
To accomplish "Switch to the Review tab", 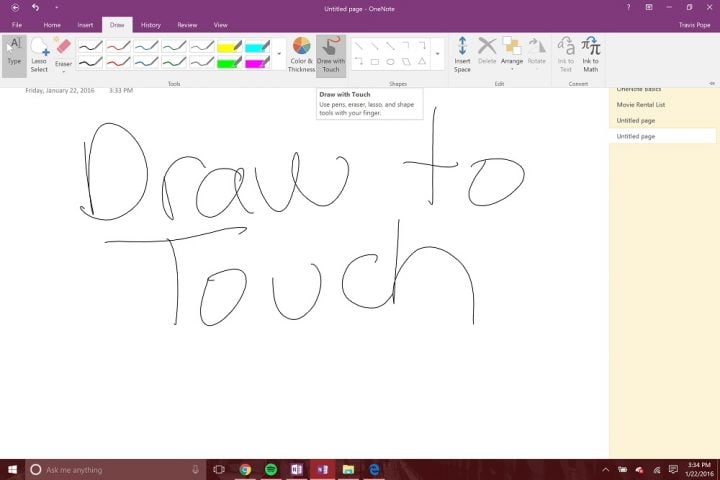I will pos(187,25).
